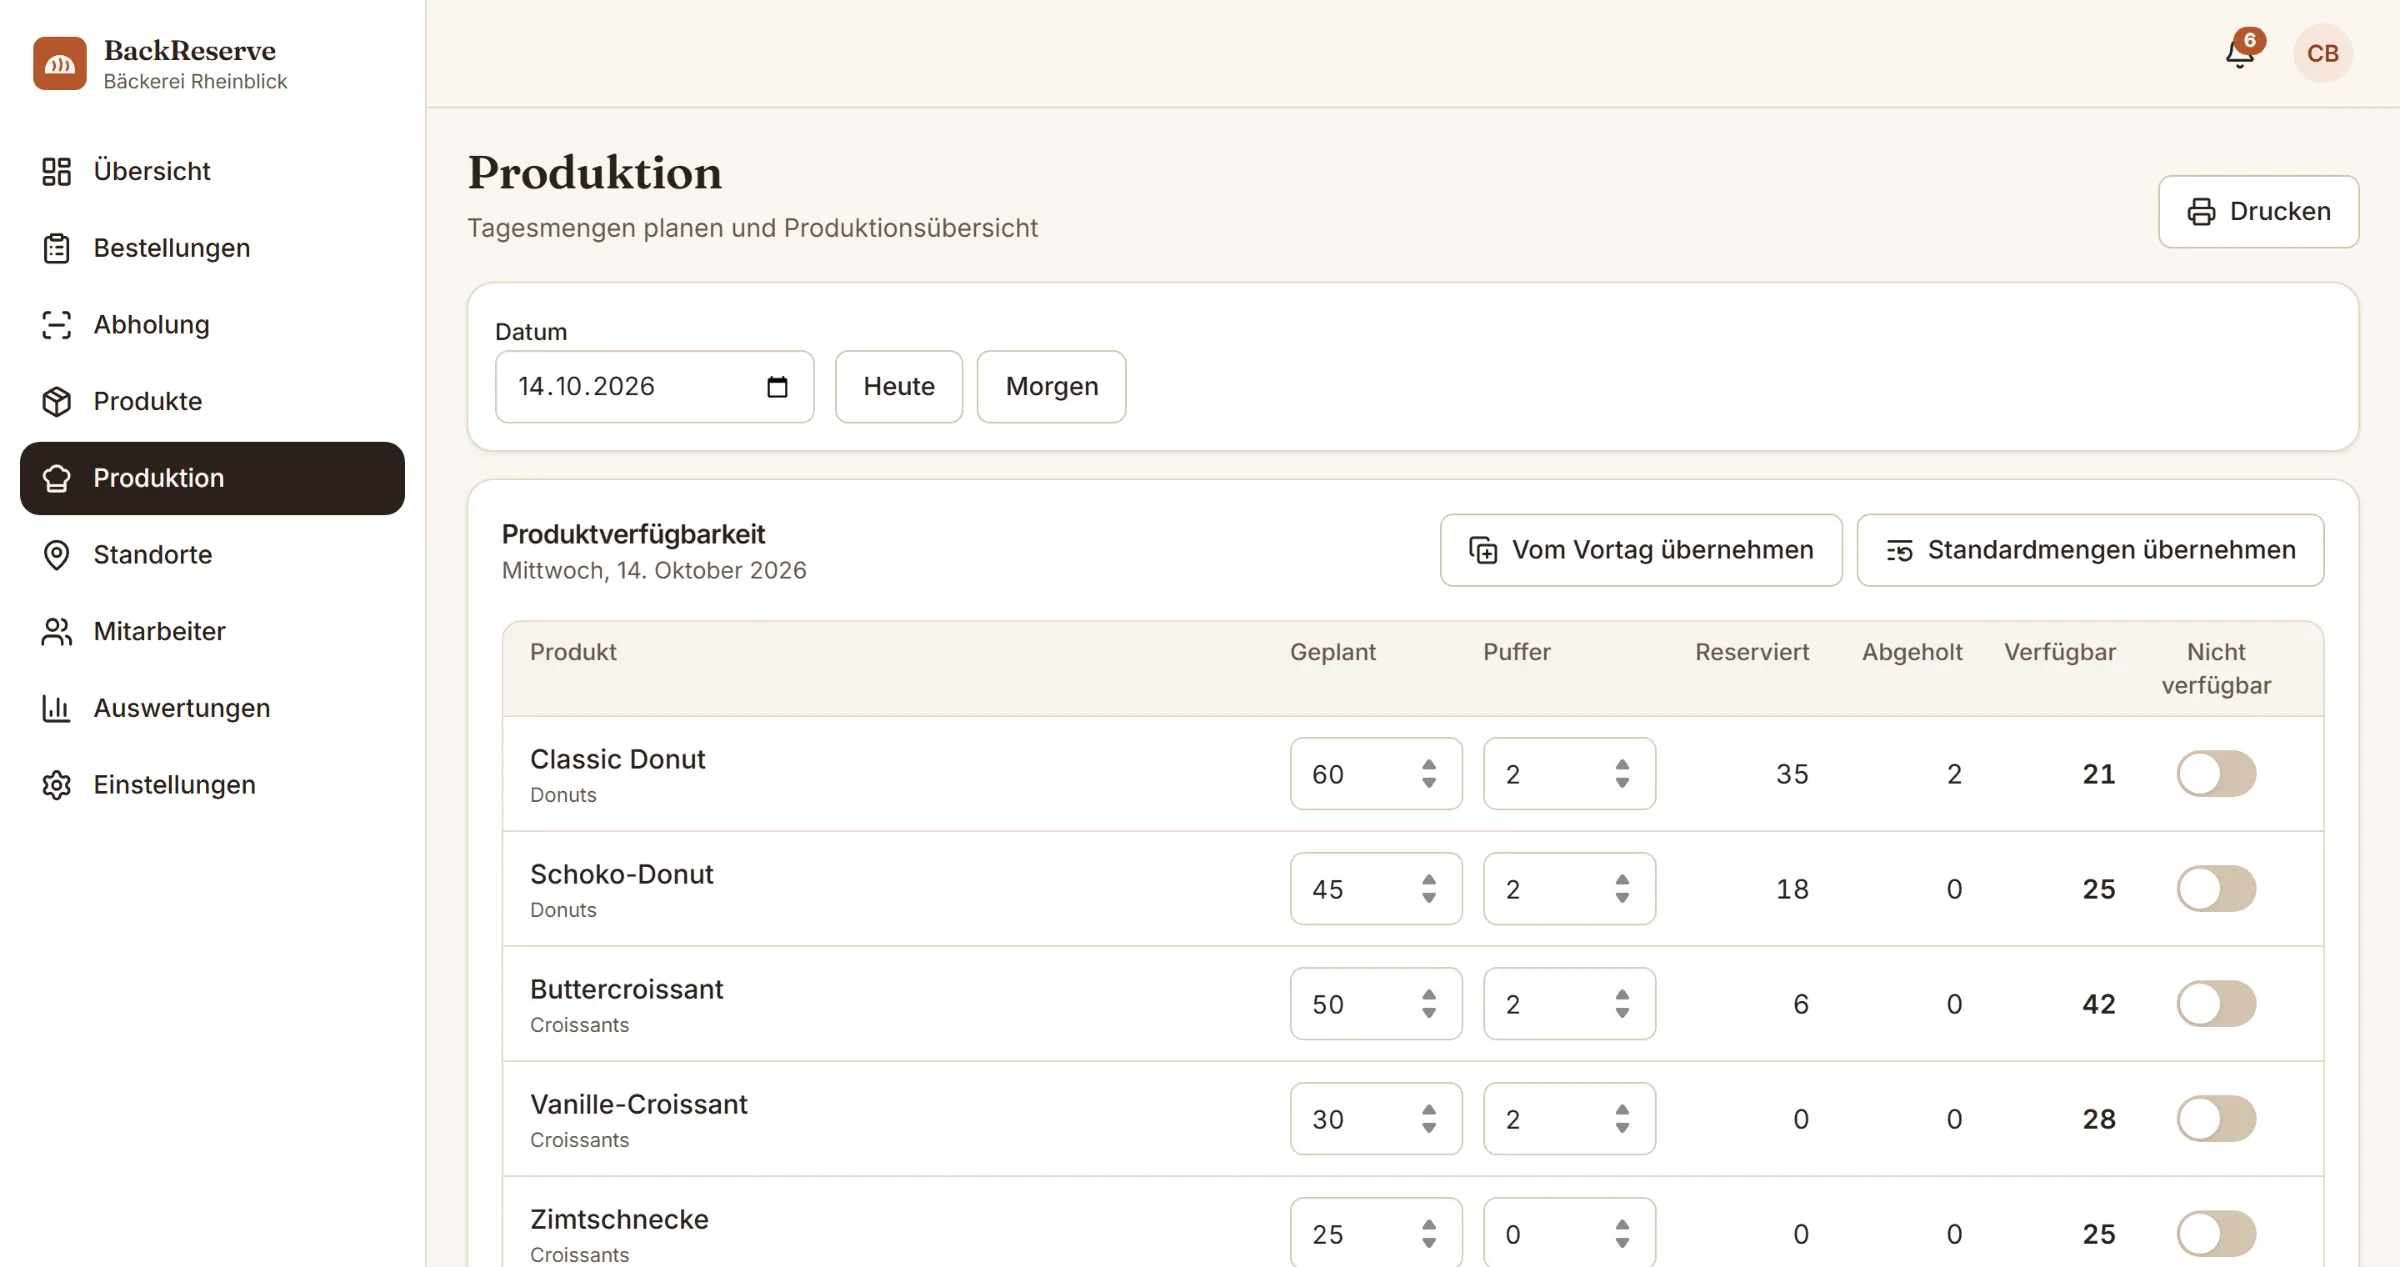Viewport: 2400px width, 1267px height.
Task: Set date to Morgen
Action: coord(1051,387)
